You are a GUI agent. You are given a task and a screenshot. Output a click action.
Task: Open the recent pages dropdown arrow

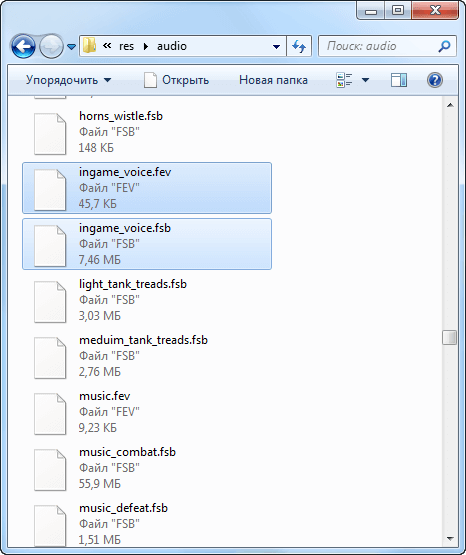[71, 46]
